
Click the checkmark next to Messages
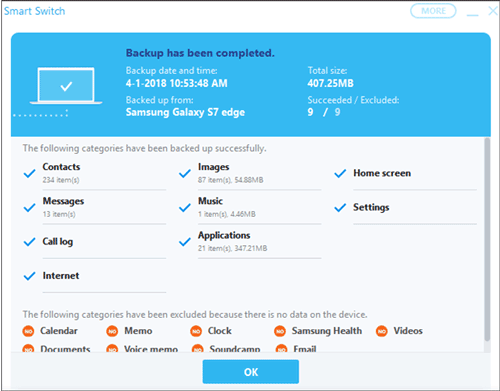click(29, 208)
